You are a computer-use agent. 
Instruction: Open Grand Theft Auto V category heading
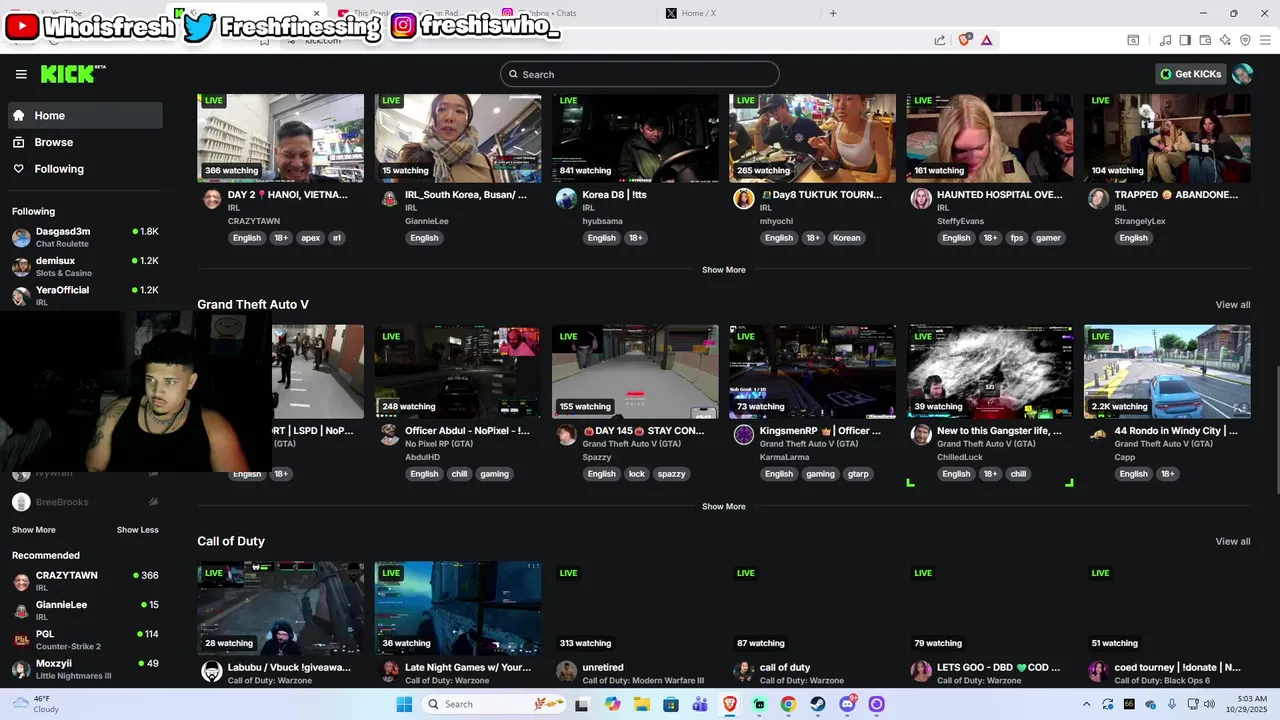coord(253,305)
